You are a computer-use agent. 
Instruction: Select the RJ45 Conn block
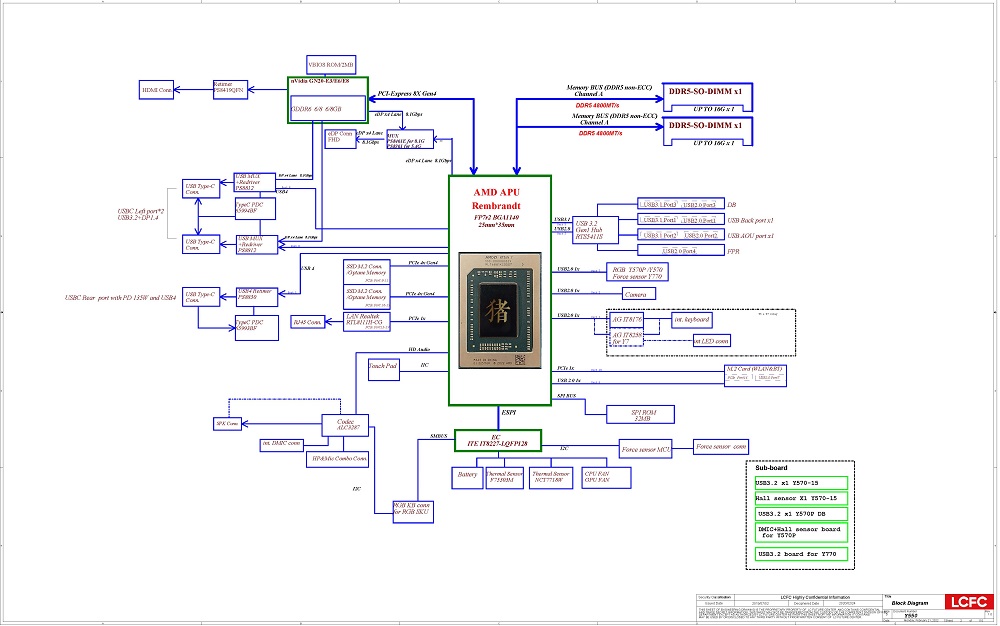(x=307, y=322)
